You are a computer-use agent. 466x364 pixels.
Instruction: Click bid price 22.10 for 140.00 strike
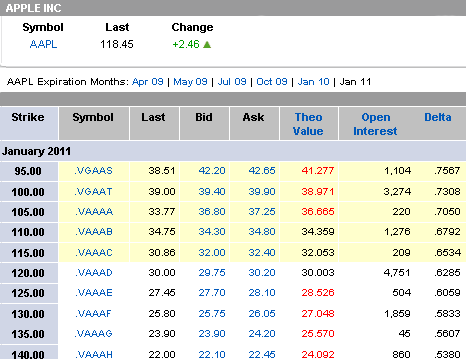(x=212, y=355)
